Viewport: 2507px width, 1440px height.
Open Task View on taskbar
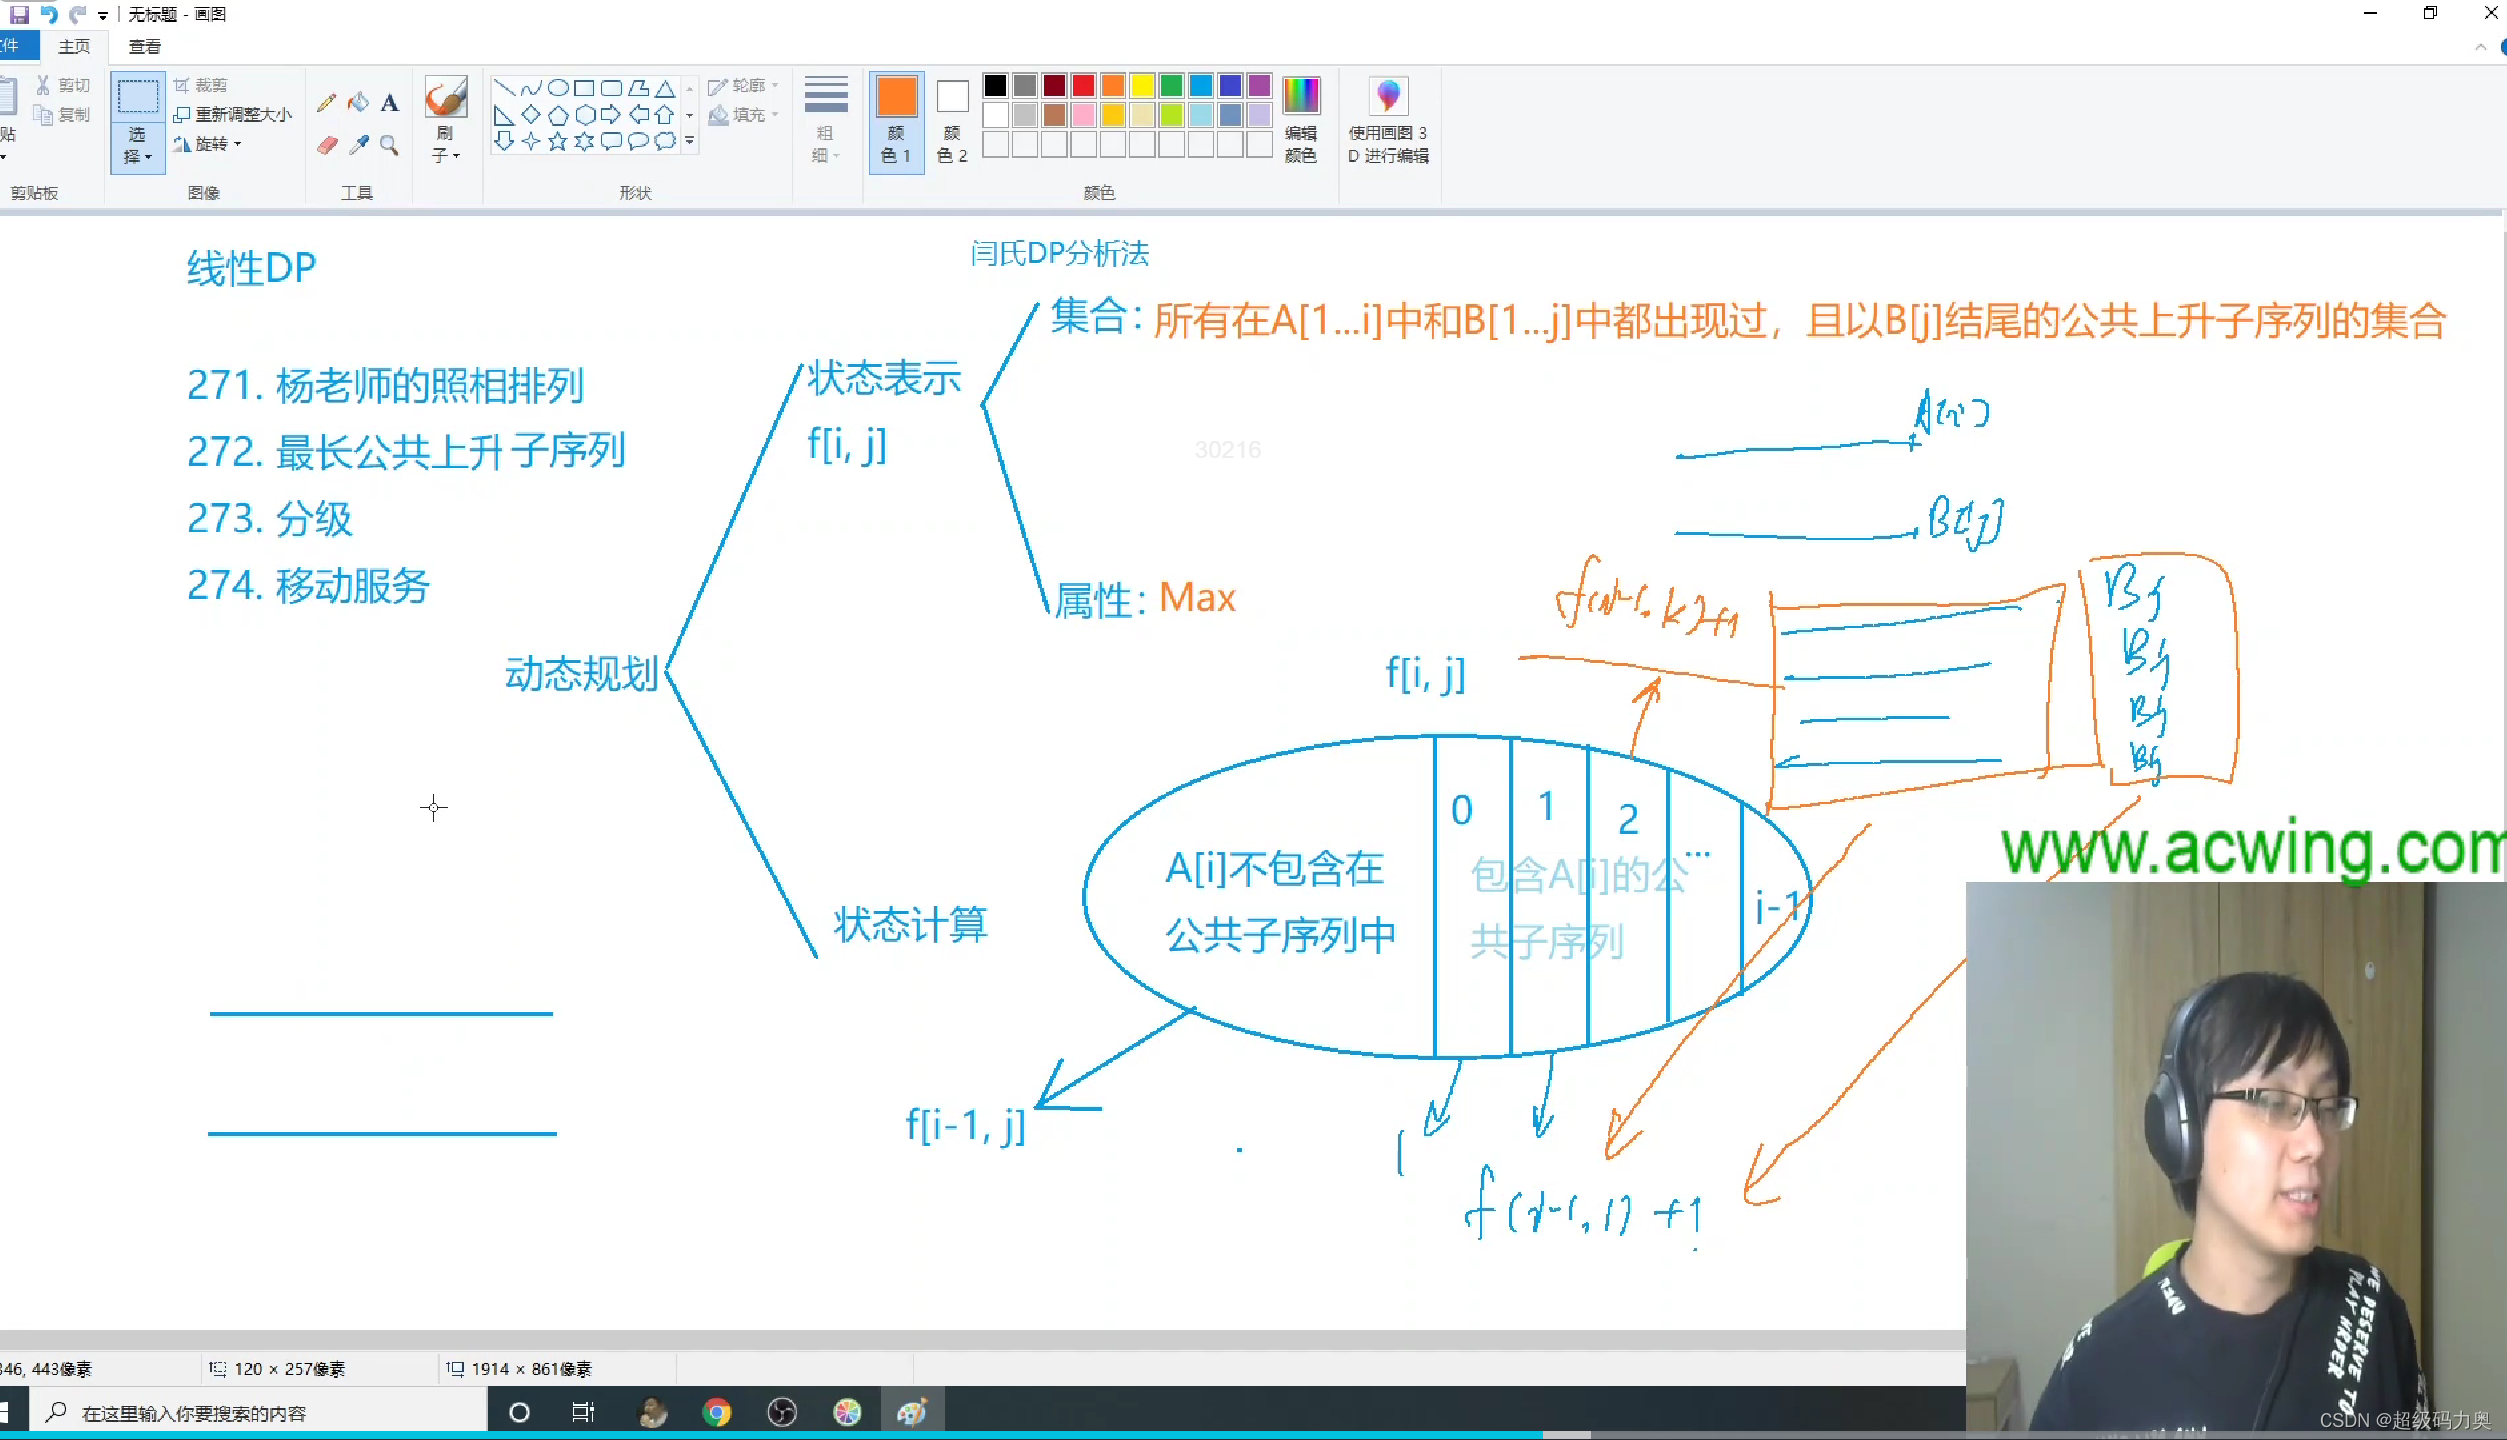point(582,1412)
